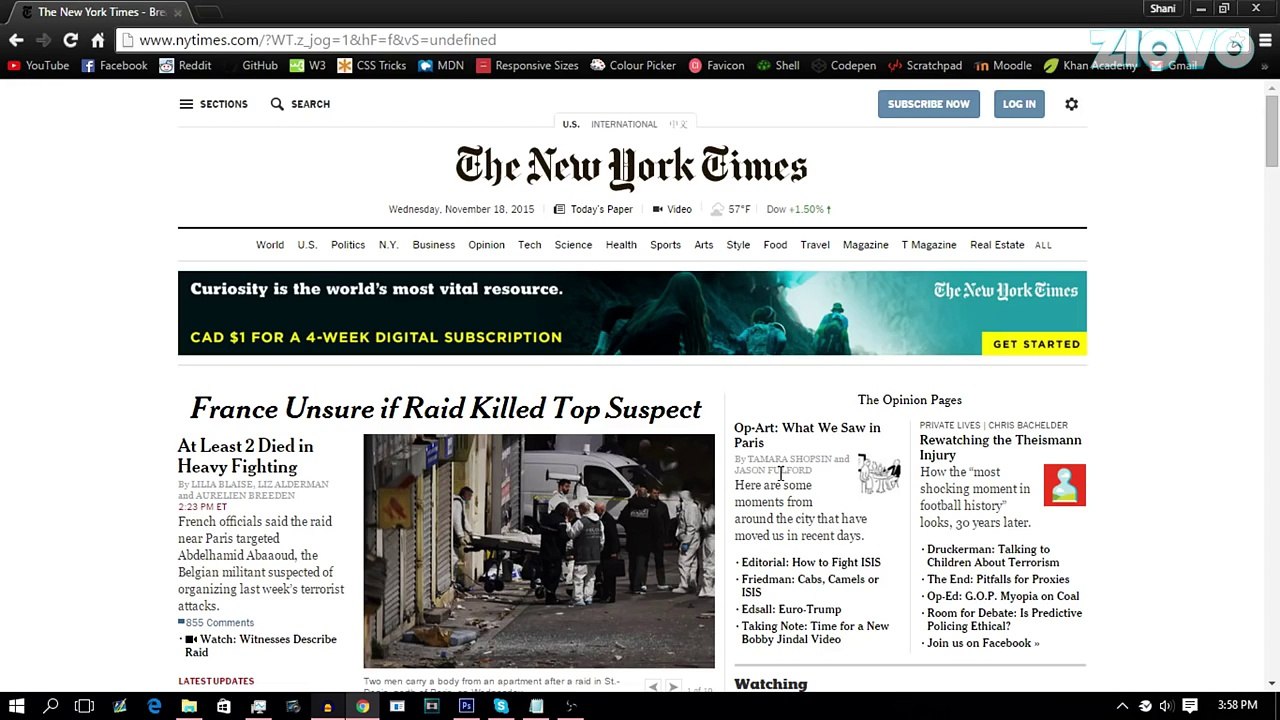Open Rewatching the Theismann Injury article
Viewport: 1280px width, 720px height.
[1000, 447]
